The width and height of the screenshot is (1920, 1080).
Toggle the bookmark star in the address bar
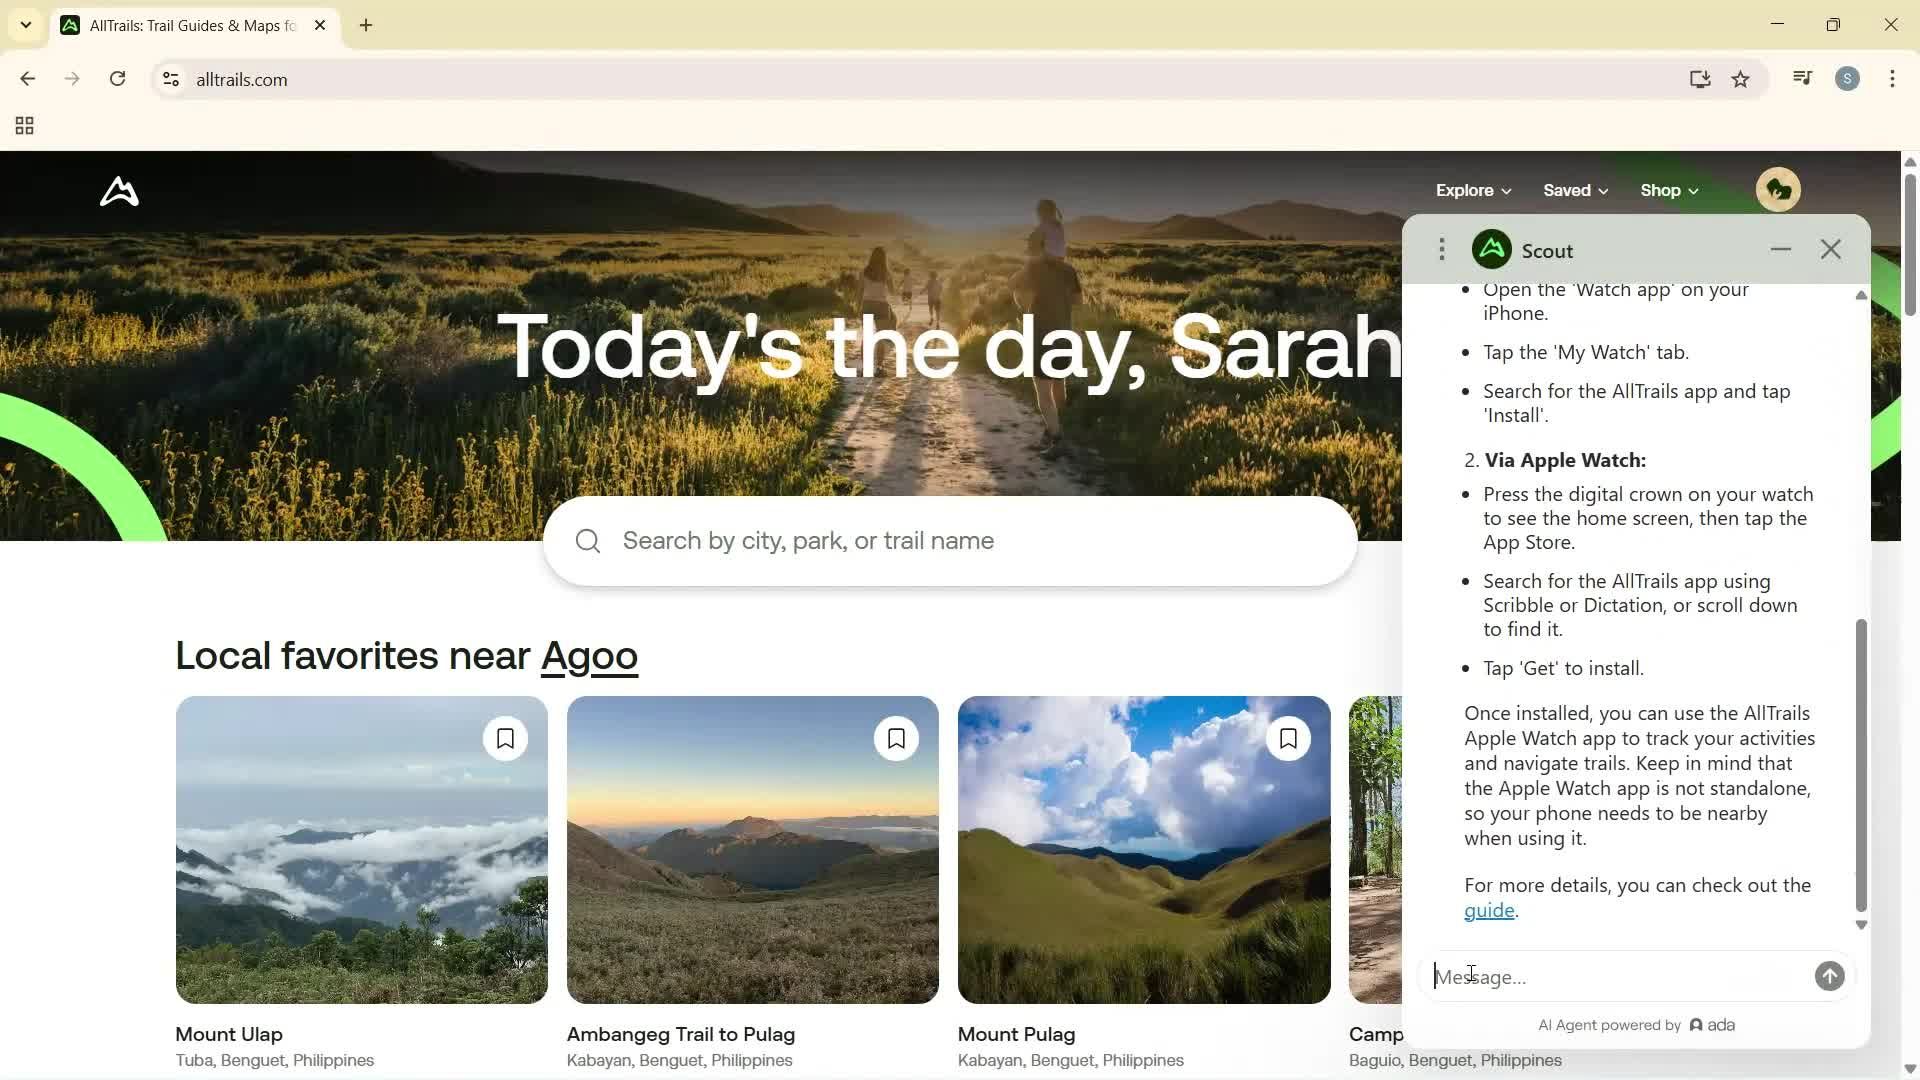tap(1740, 79)
